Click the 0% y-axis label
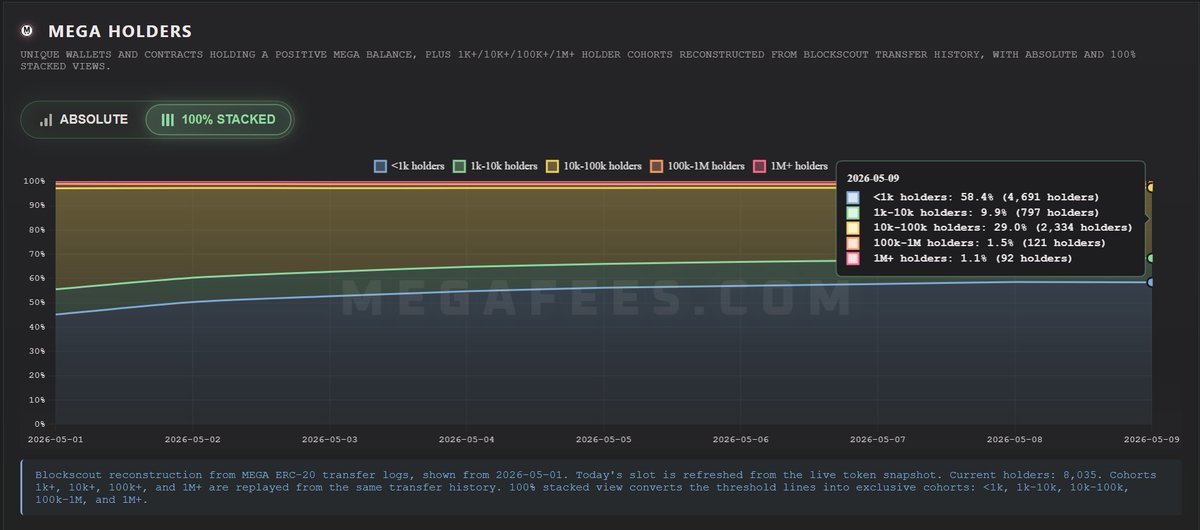The width and height of the screenshot is (1200, 530). pyautogui.click(x=39, y=424)
